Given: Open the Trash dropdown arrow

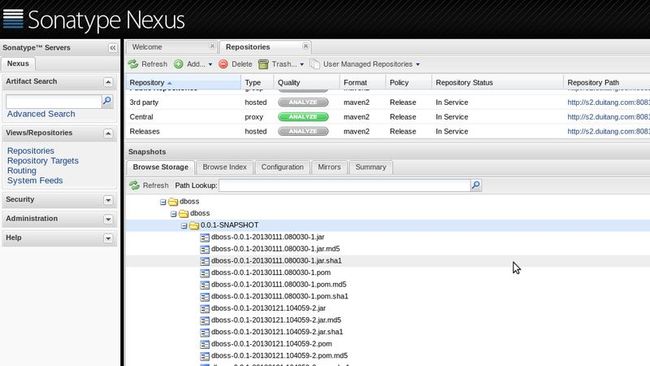Looking at the screenshot, I should pos(302,65).
